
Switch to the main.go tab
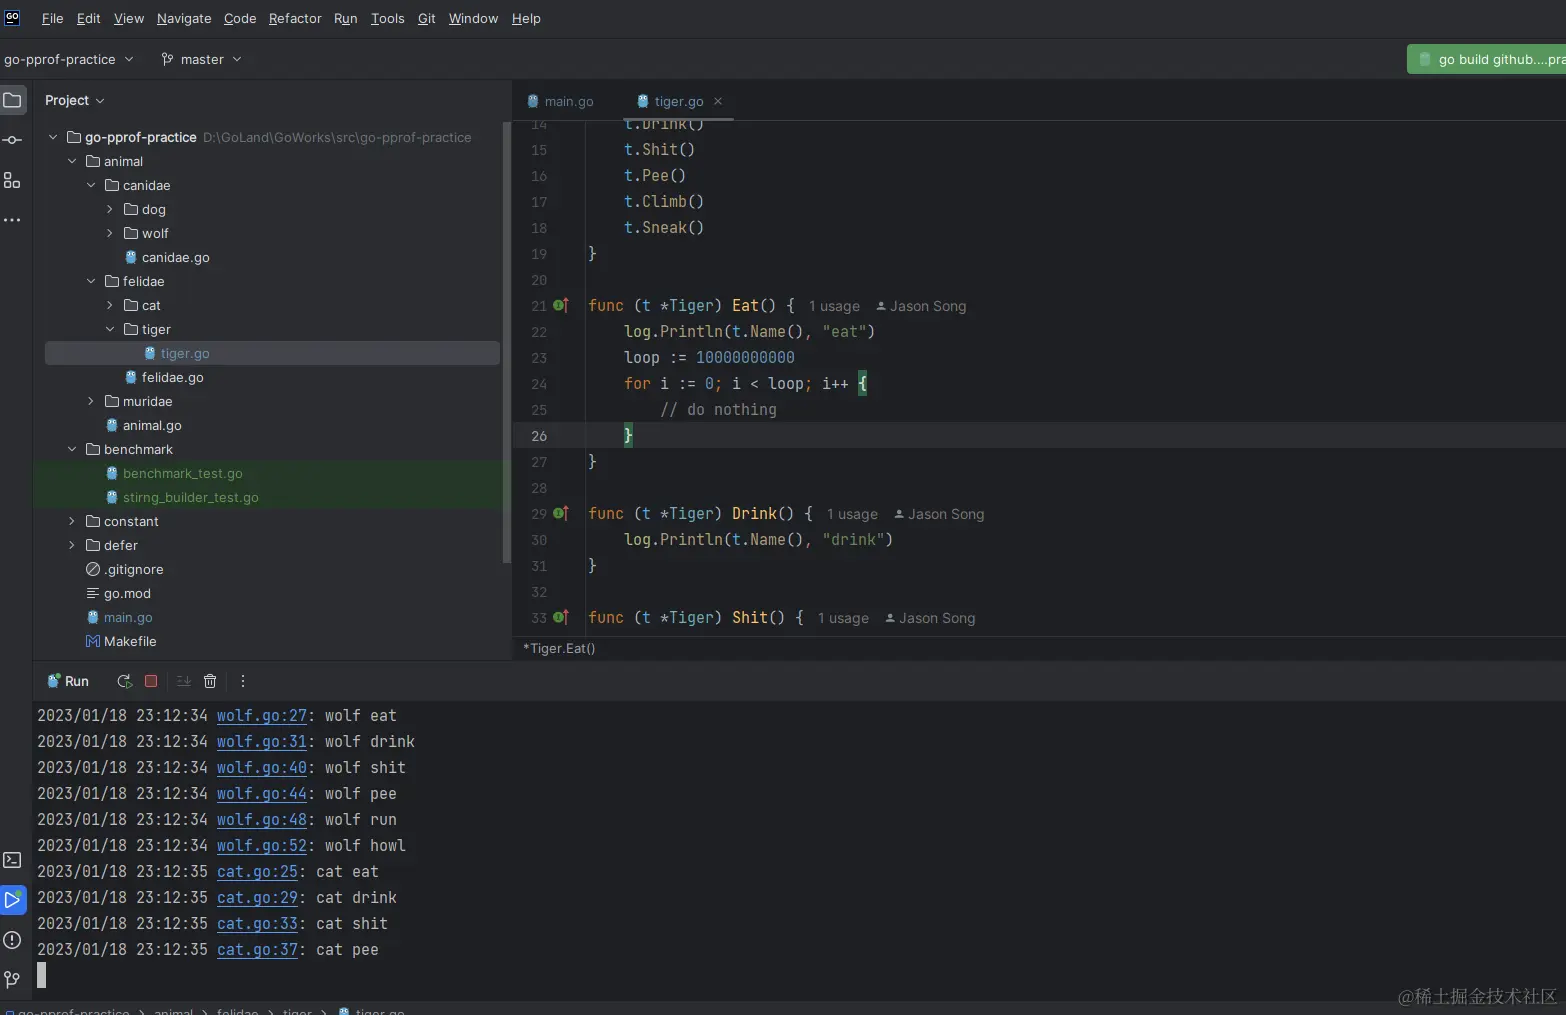tap(568, 101)
